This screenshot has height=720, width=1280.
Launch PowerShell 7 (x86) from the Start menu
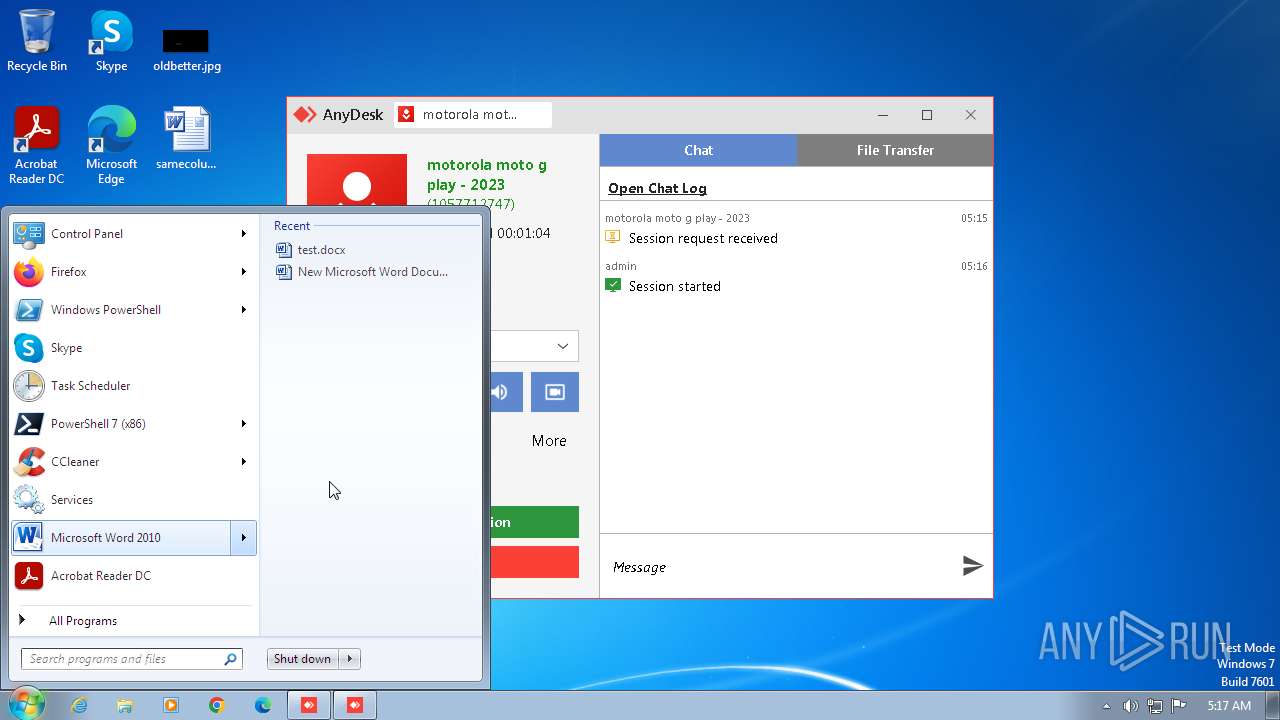[x=134, y=424]
